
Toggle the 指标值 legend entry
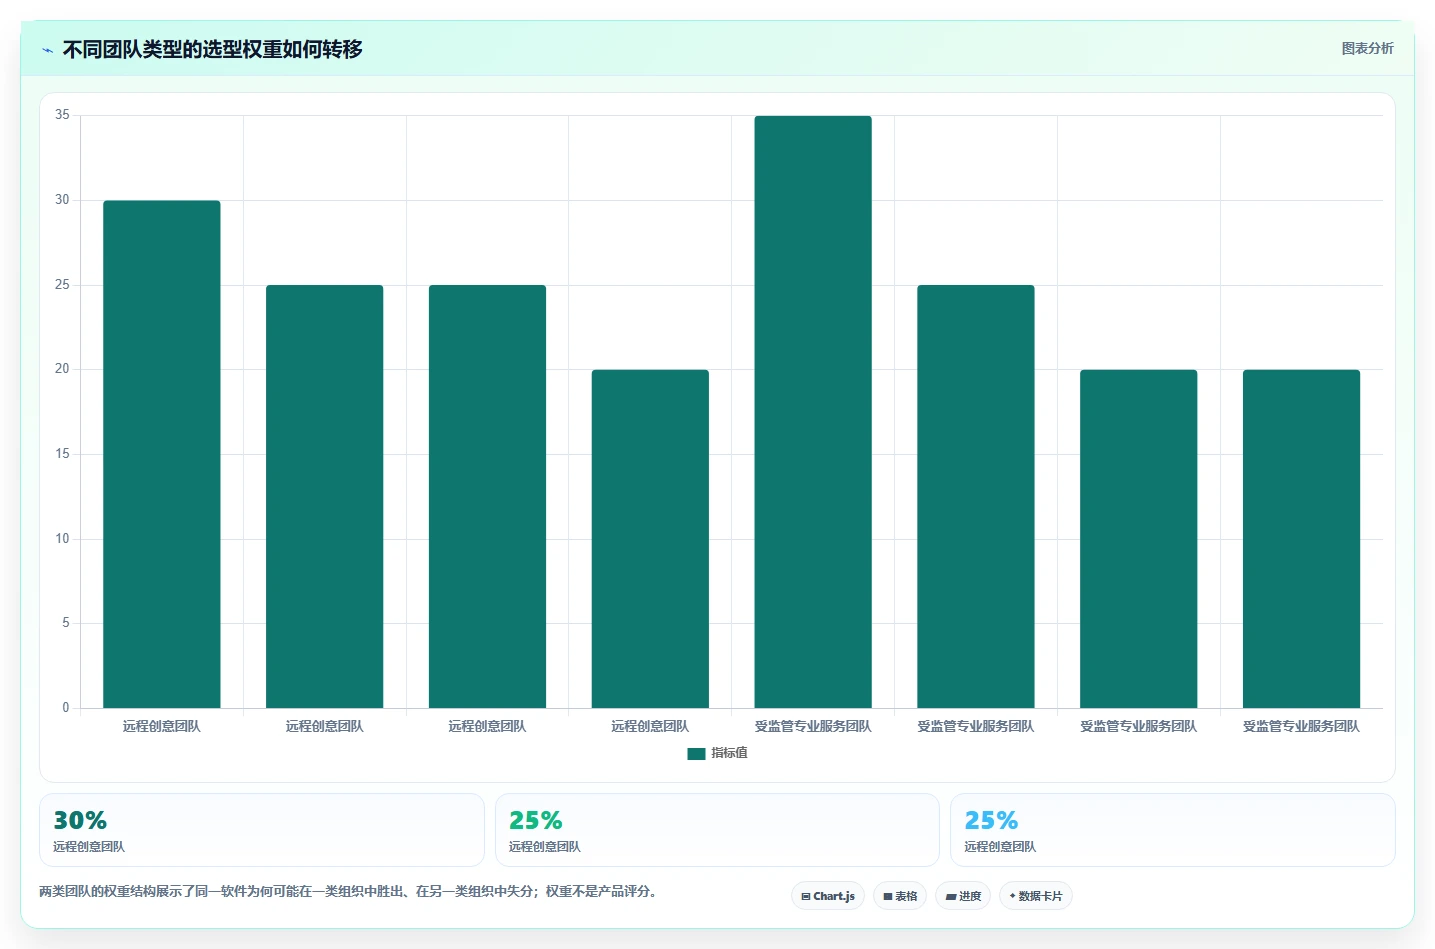pyautogui.click(x=717, y=753)
